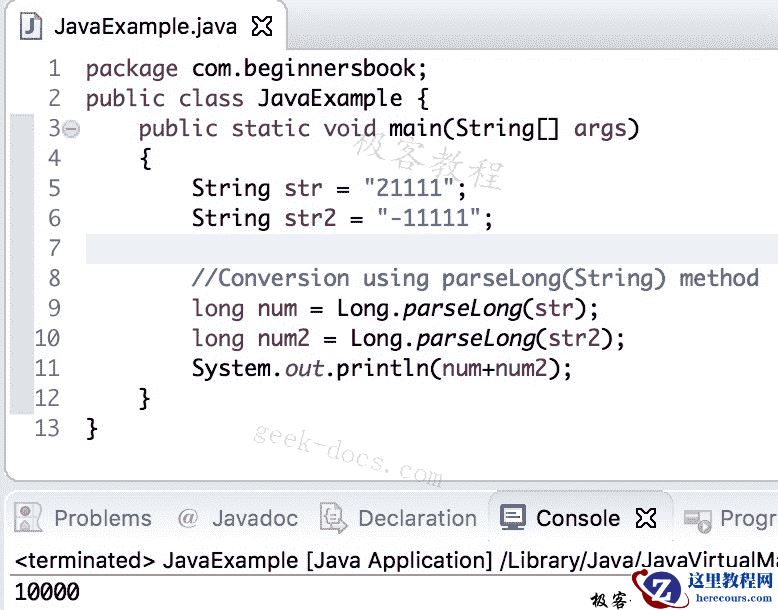778x610 pixels.
Task: Click Long.parseLong(str) on line 9
Action: [x=462, y=309]
